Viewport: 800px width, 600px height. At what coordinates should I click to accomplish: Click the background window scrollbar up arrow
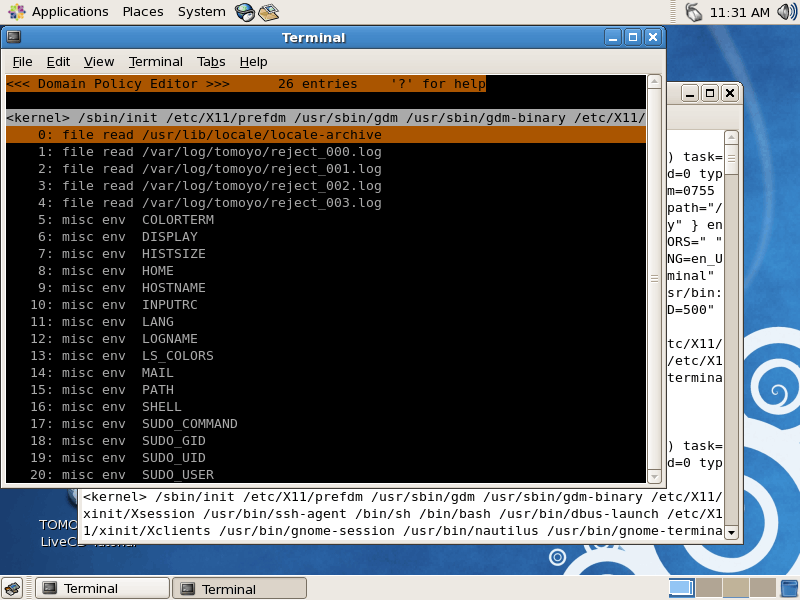[731, 137]
